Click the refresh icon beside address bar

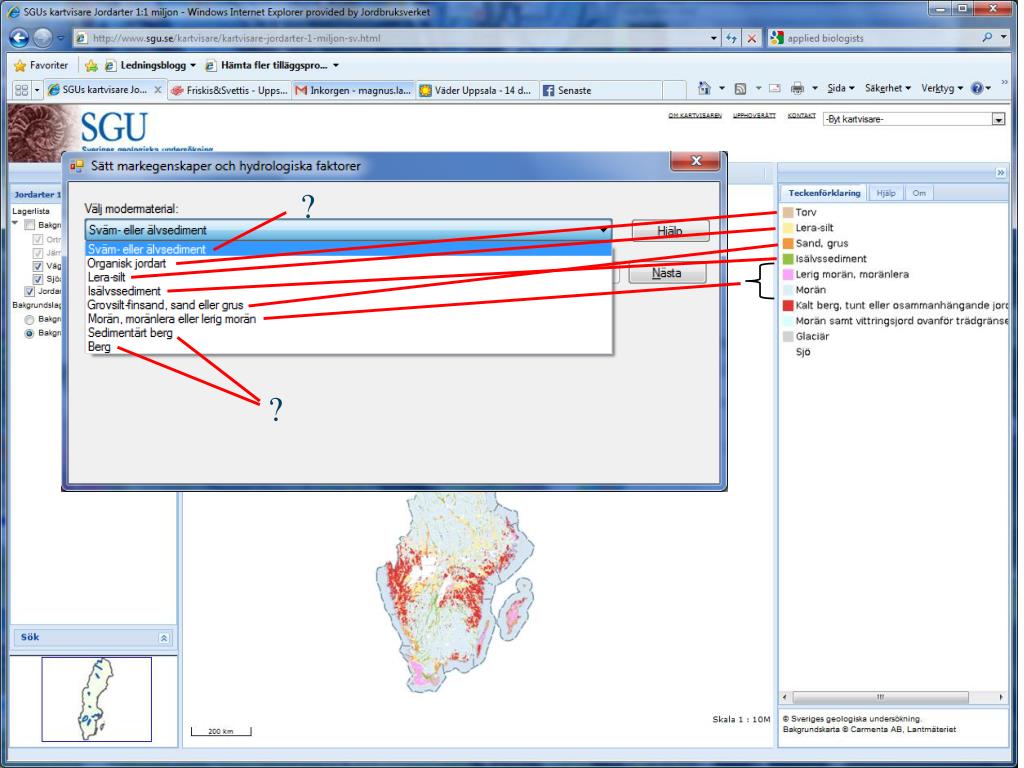click(x=731, y=39)
